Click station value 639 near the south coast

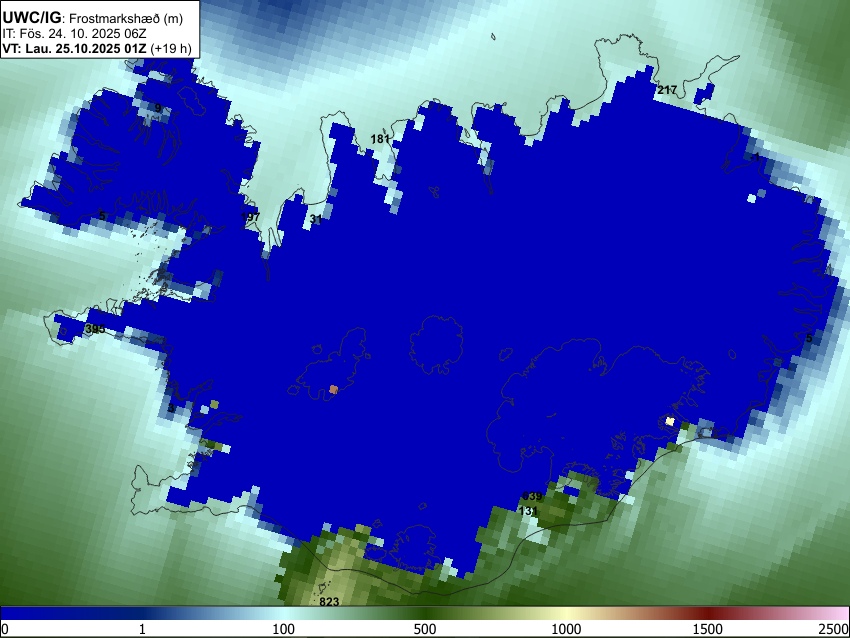[532, 497]
